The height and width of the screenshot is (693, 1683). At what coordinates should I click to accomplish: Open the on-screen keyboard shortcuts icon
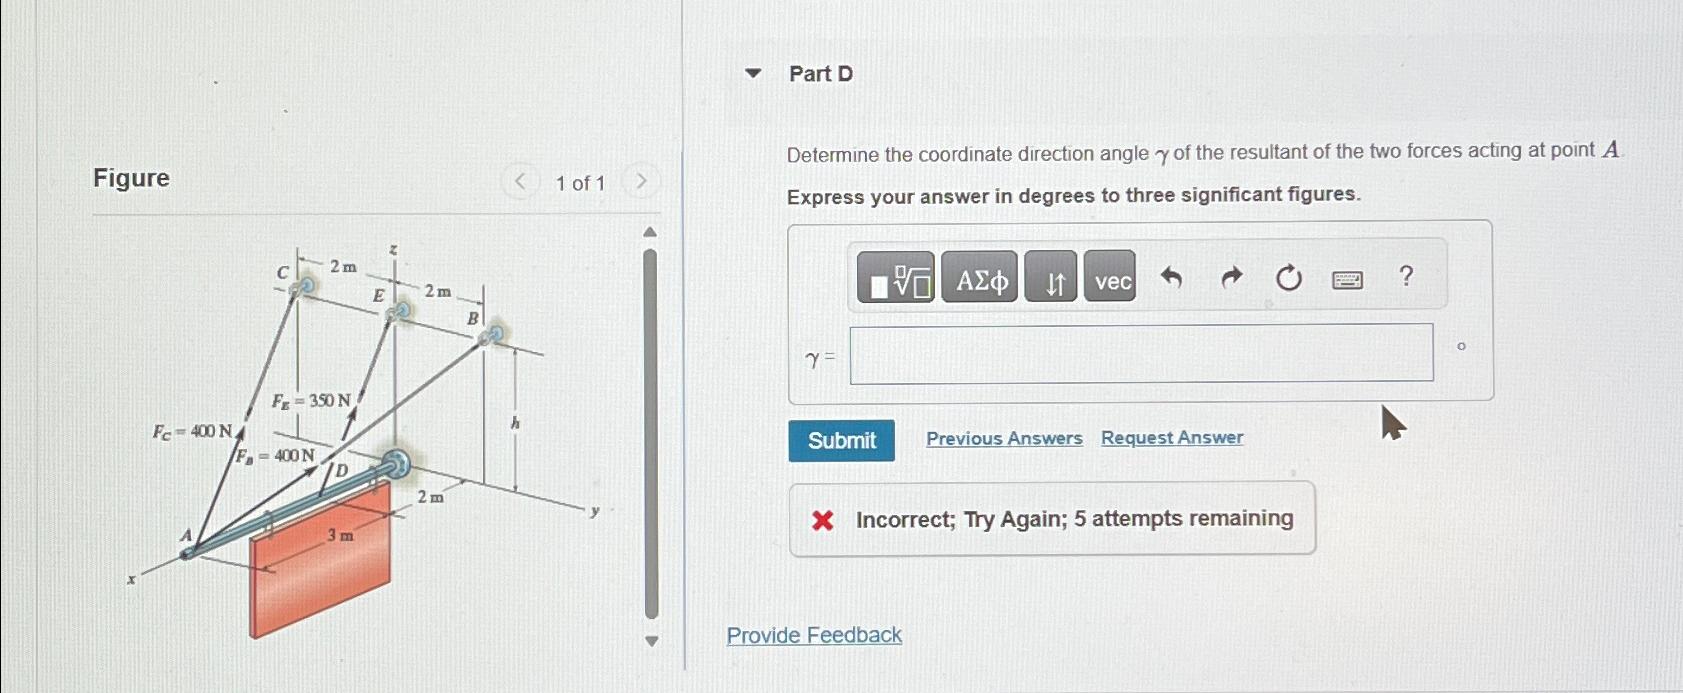click(1347, 280)
